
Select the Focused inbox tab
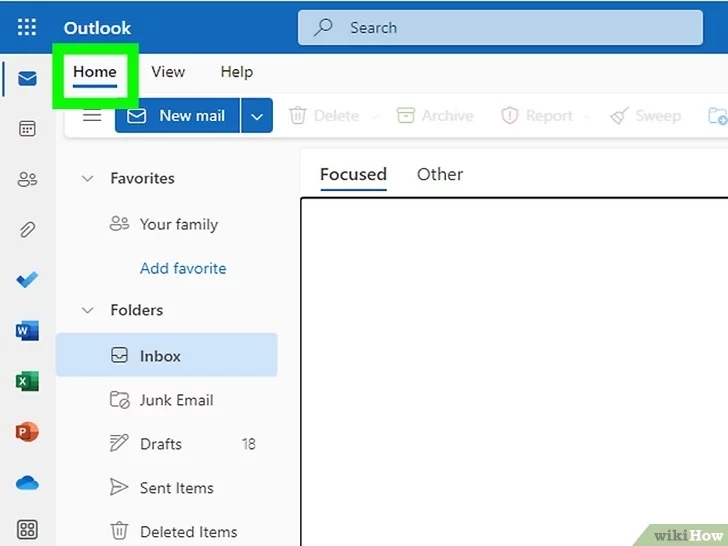click(353, 175)
